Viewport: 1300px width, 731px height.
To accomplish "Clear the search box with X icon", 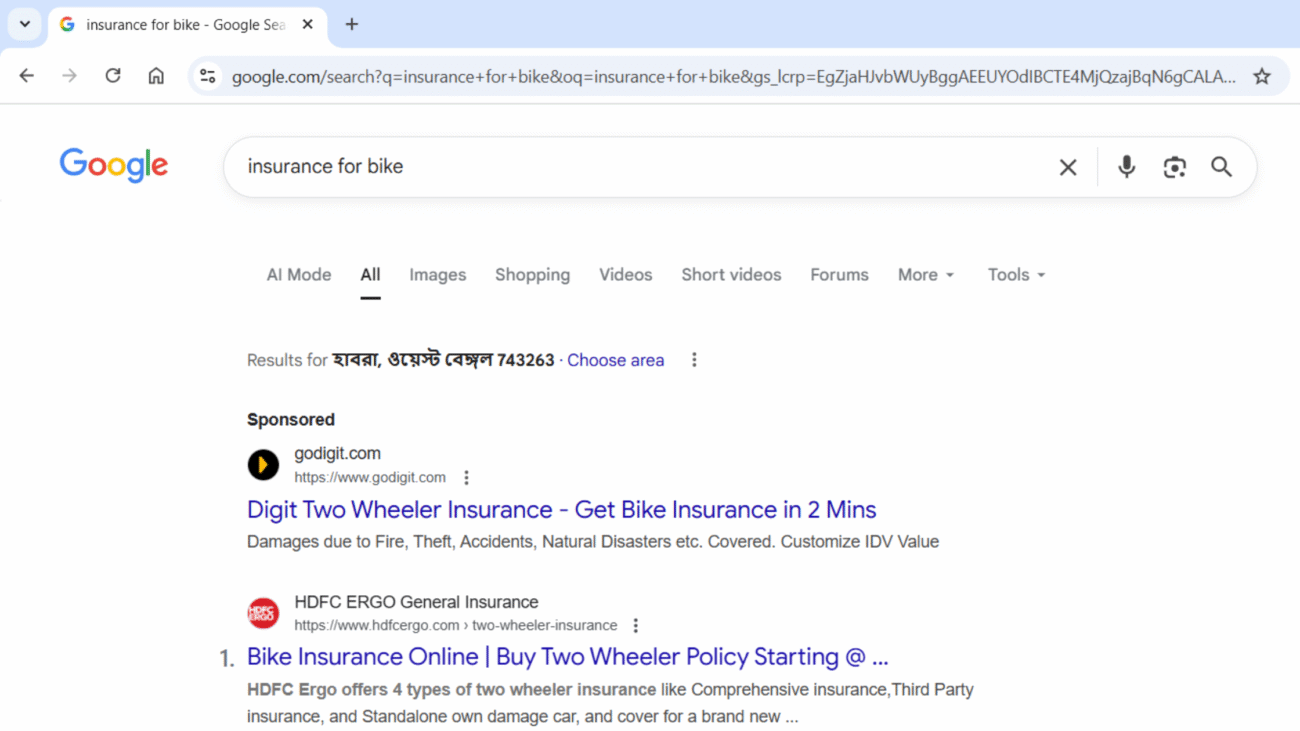I will (x=1068, y=167).
